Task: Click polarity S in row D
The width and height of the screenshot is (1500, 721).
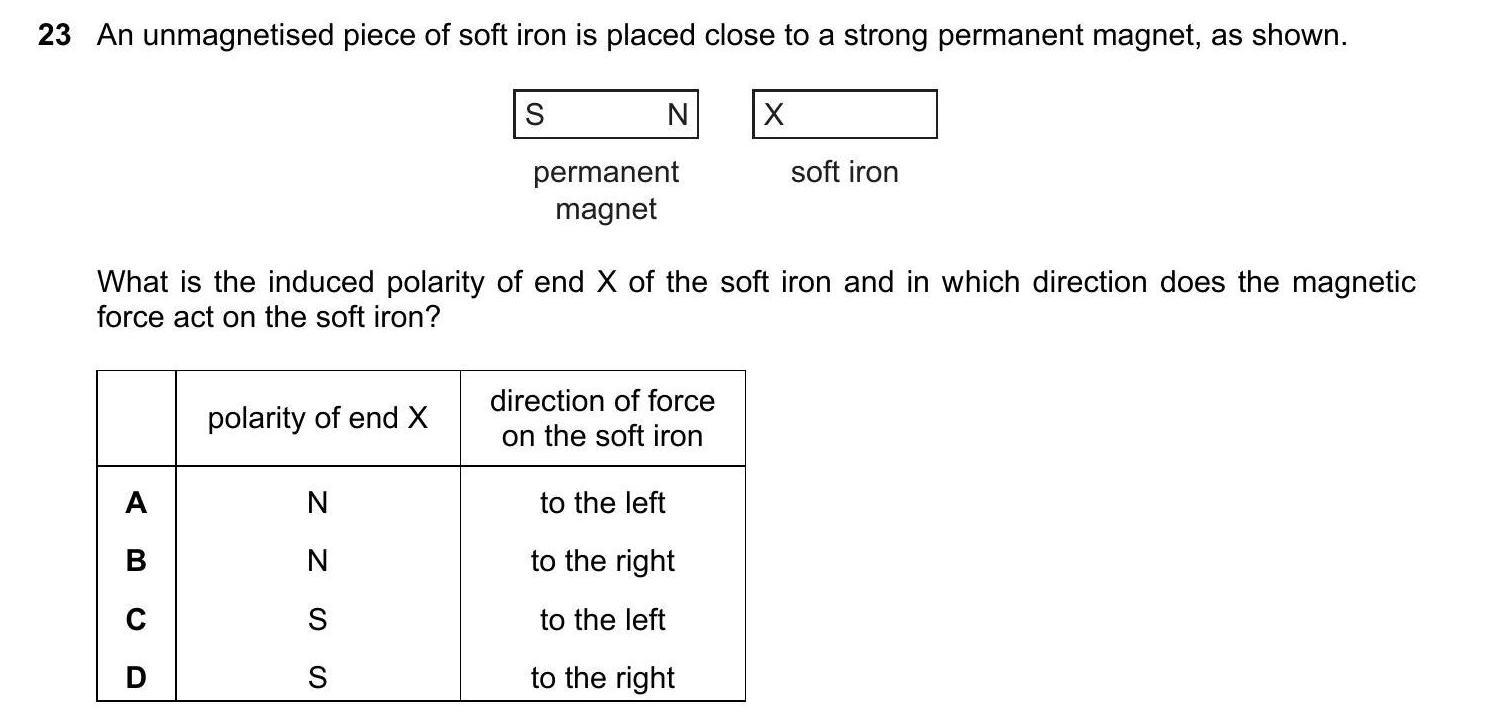Action: click(317, 678)
